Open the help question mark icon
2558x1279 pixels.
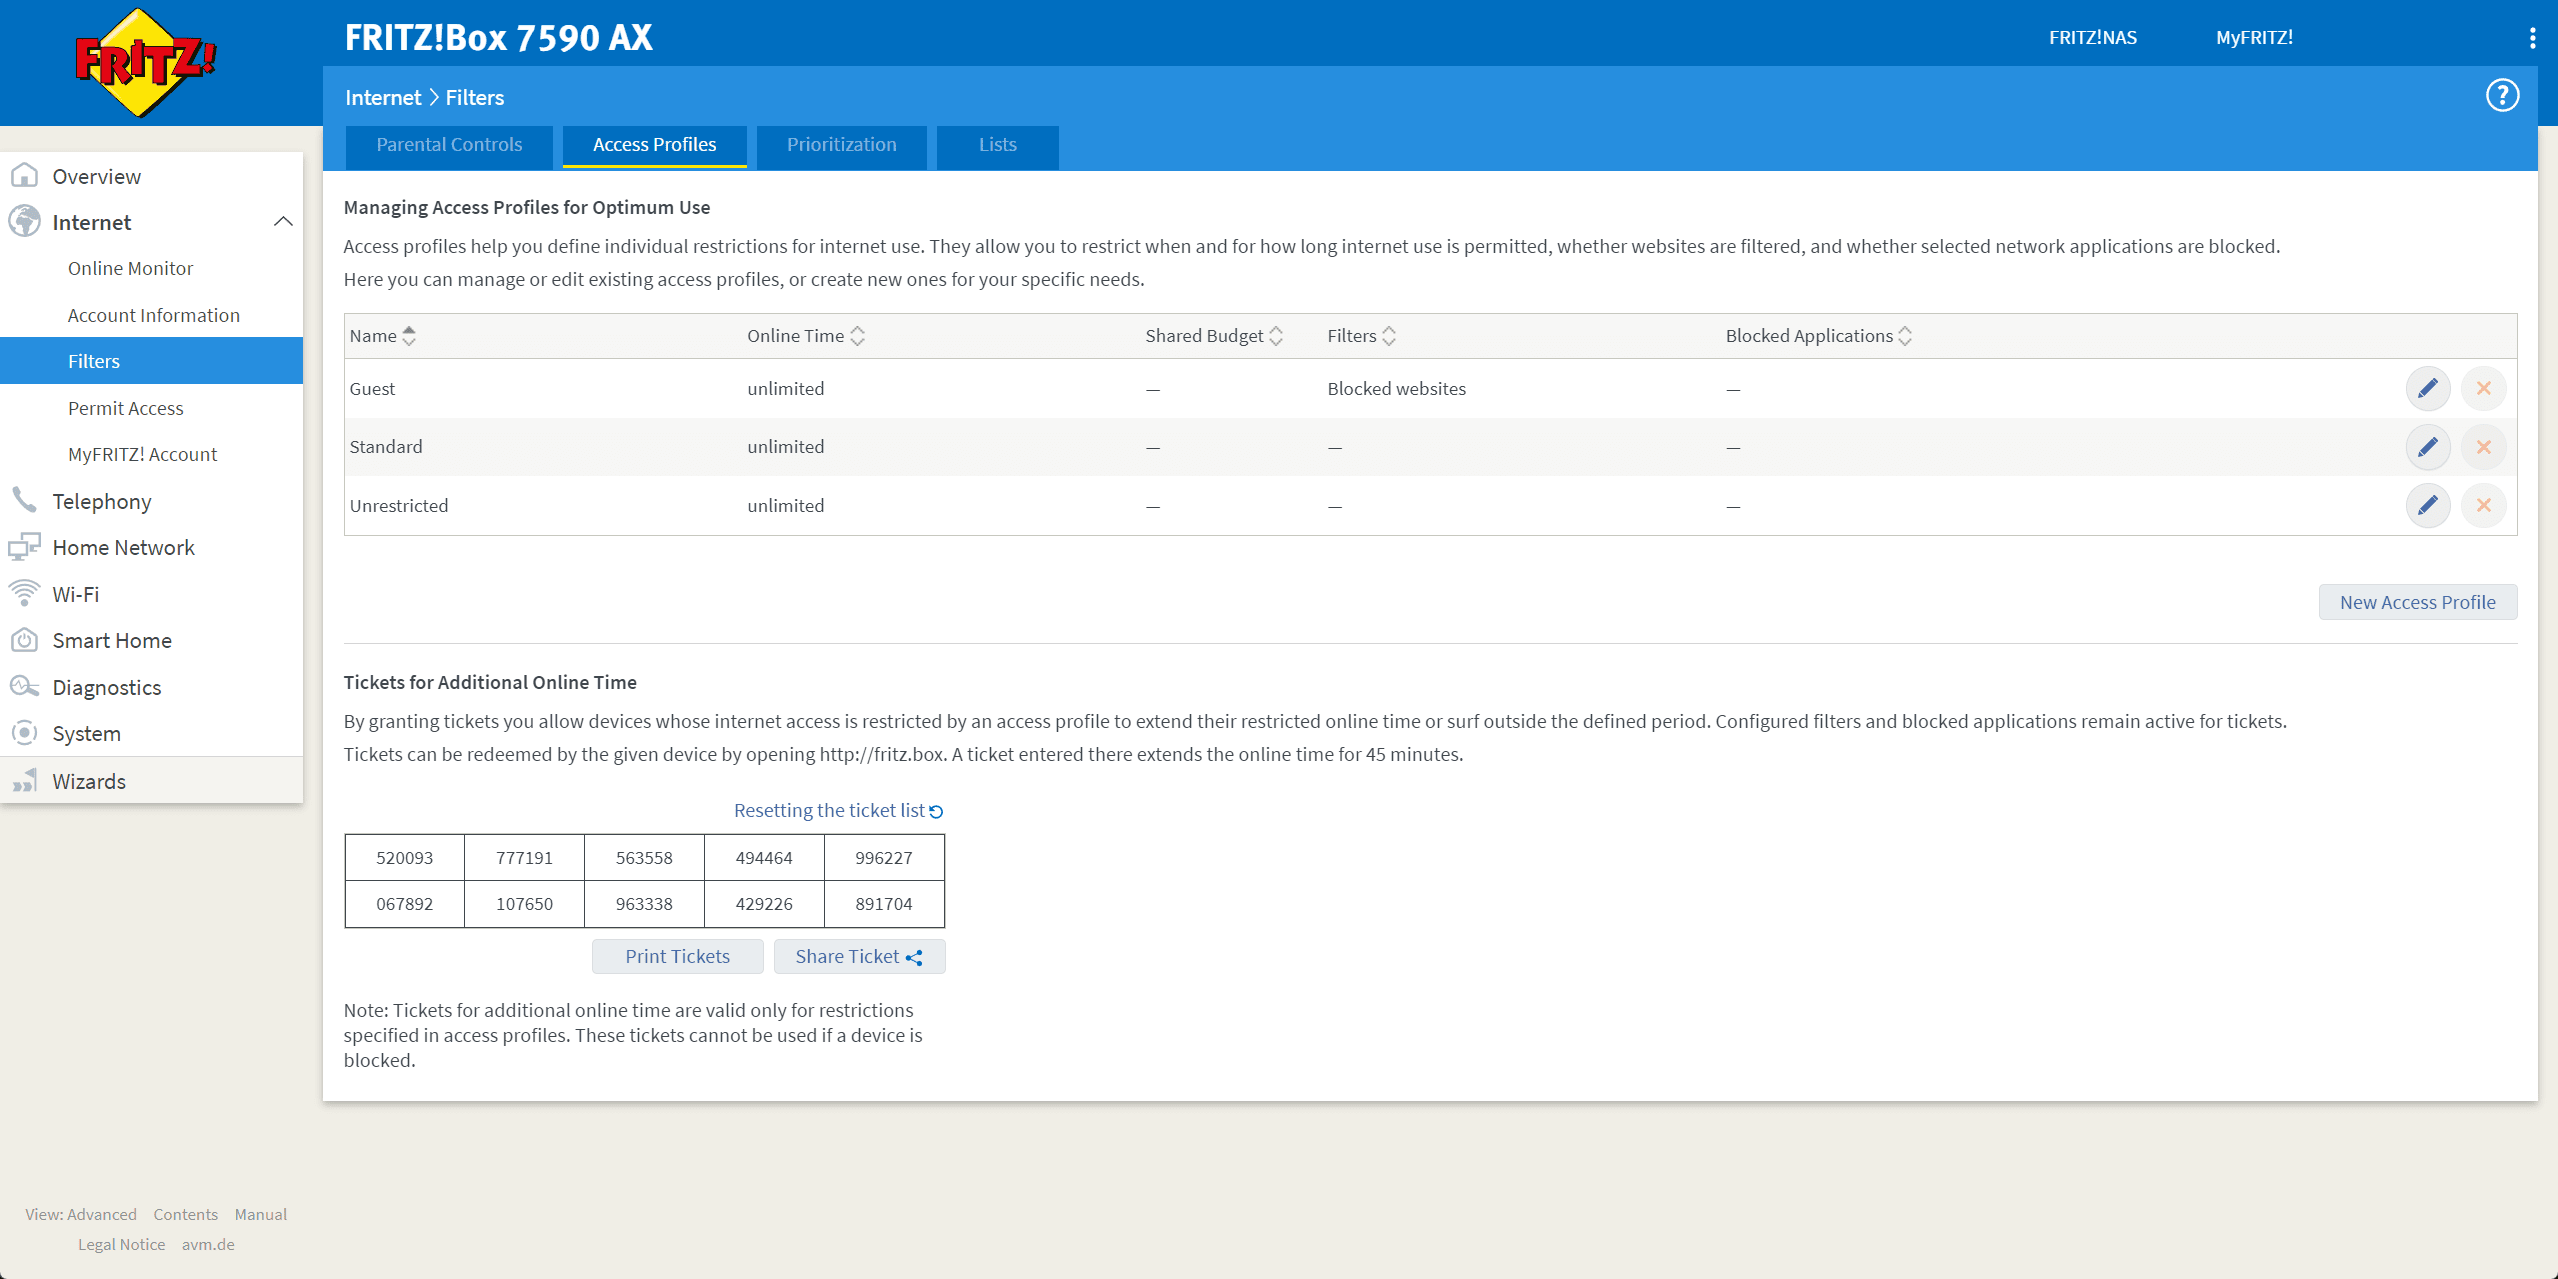pyautogui.click(x=2502, y=96)
